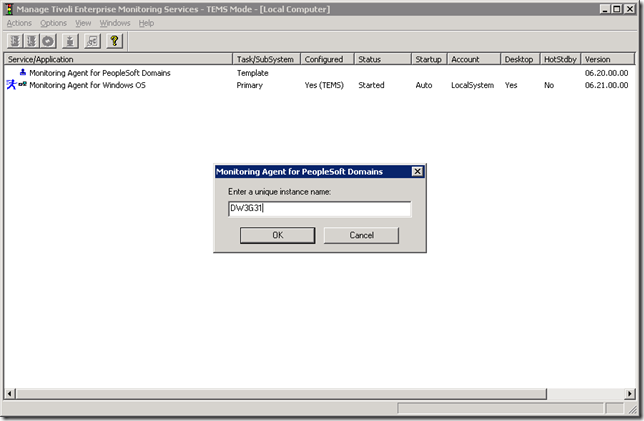Sort by Service/Application column header
The height and width of the screenshot is (421, 644).
pyautogui.click(x=118, y=59)
